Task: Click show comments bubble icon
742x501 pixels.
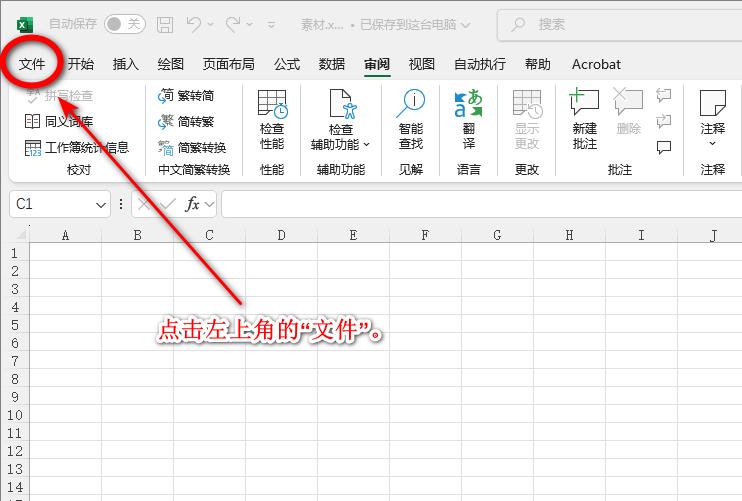Action: click(x=663, y=148)
